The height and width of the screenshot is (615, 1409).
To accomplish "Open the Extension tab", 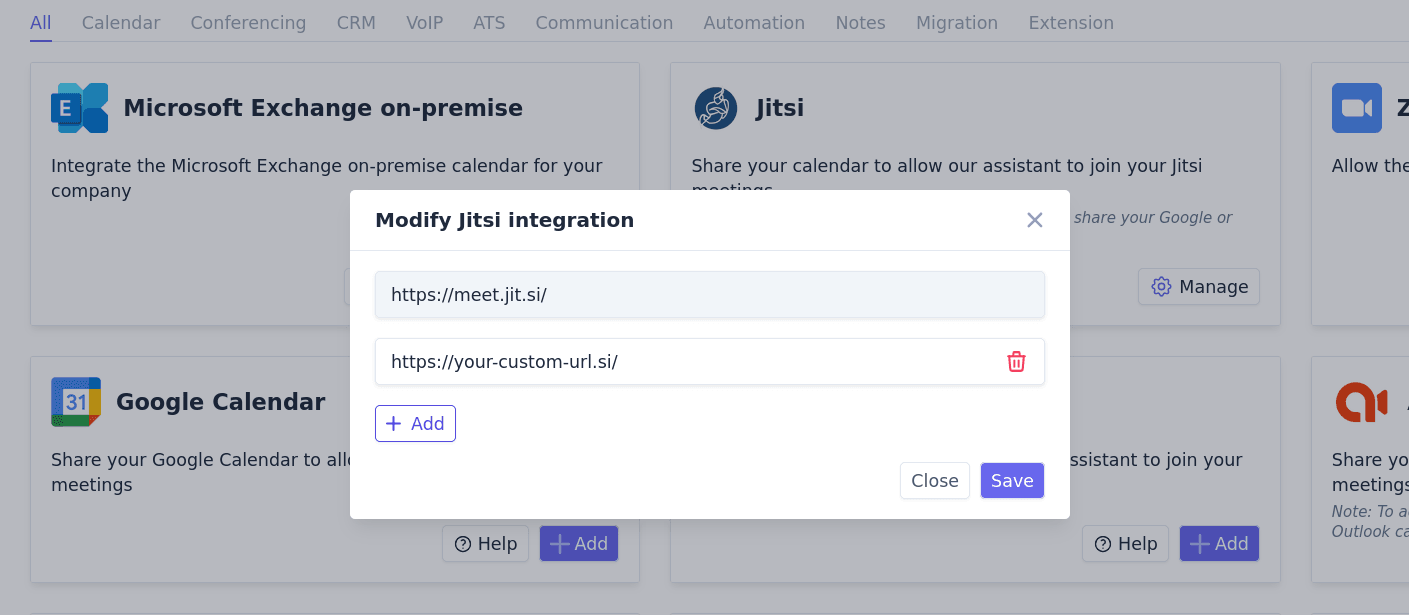I will 1071,23.
